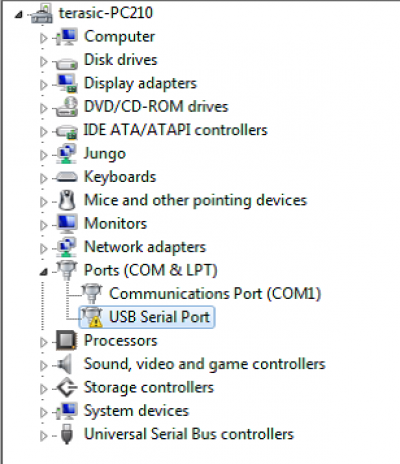This screenshot has height=464, width=400.
Task: Select the Keyboards category label
Action: (x=120, y=177)
